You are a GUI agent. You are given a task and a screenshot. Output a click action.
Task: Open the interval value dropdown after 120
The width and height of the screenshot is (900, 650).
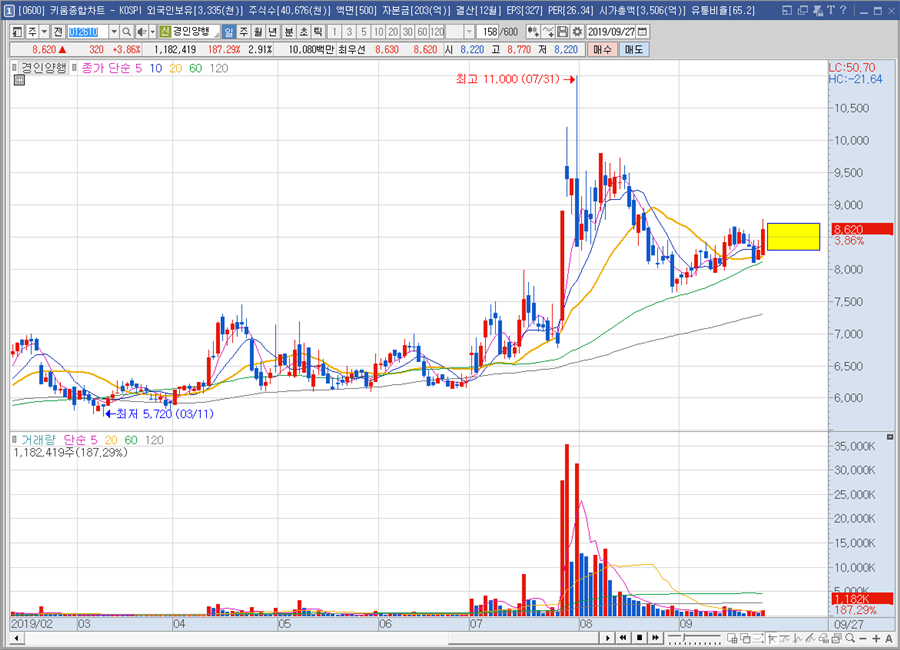coord(470,32)
